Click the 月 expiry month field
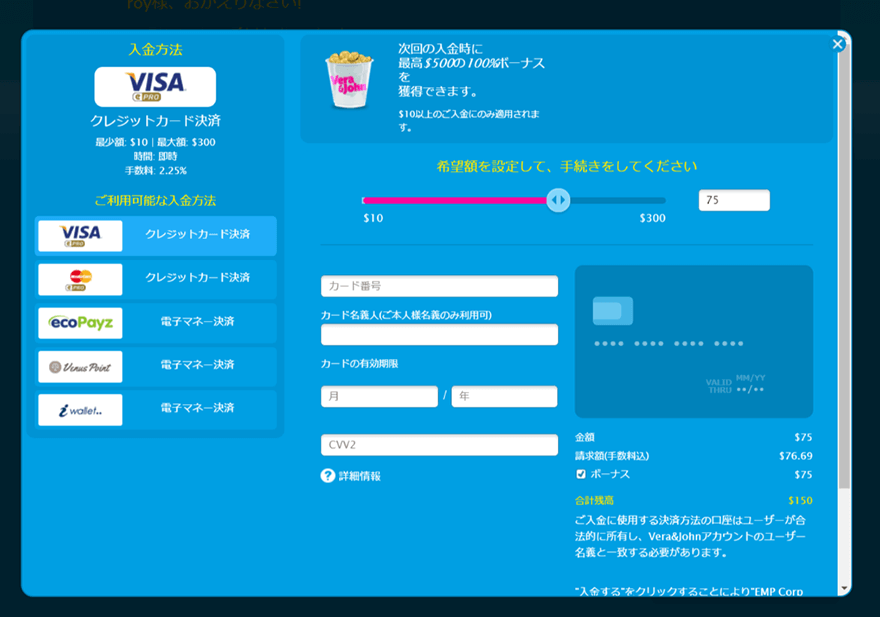 coord(379,396)
